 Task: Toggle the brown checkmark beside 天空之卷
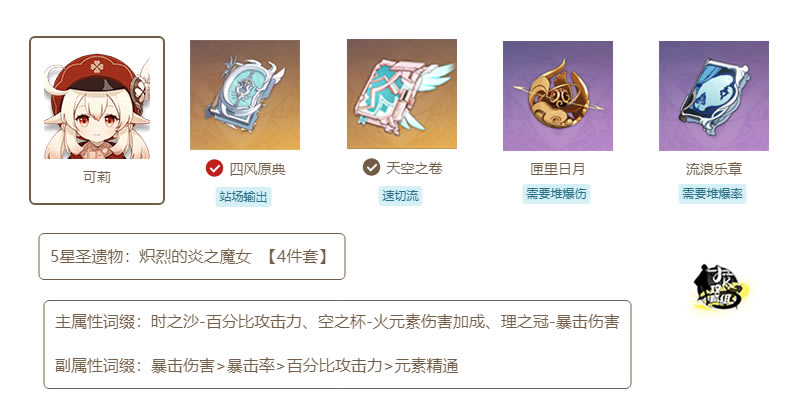point(371,167)
